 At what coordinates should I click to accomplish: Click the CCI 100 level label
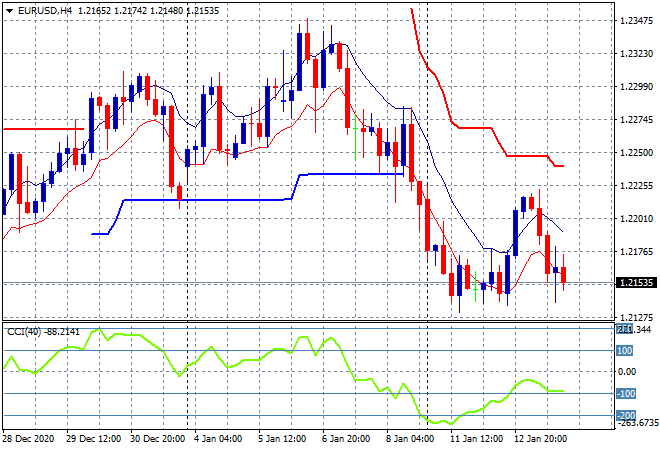pos(625,351)
